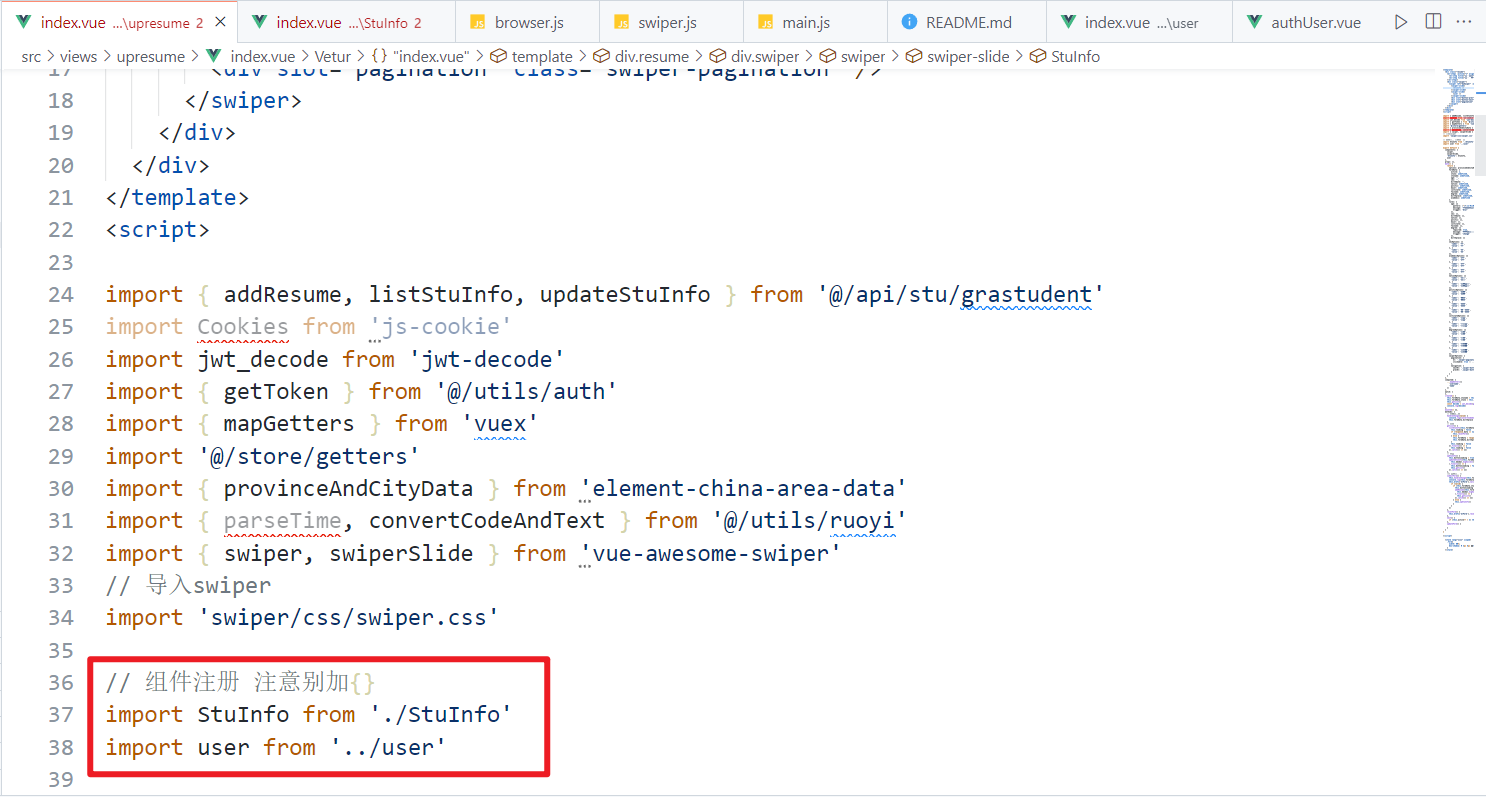Expand the 'template' breadcrumb item
Image resolution: width=1486 pixels, height=797 pixels.
coord(541,57)
